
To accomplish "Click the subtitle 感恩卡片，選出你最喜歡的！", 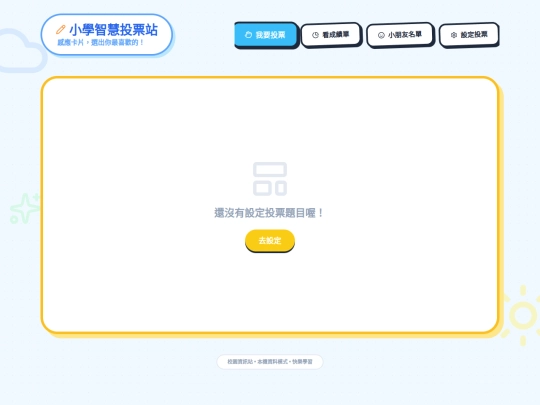I will point(100,42).
